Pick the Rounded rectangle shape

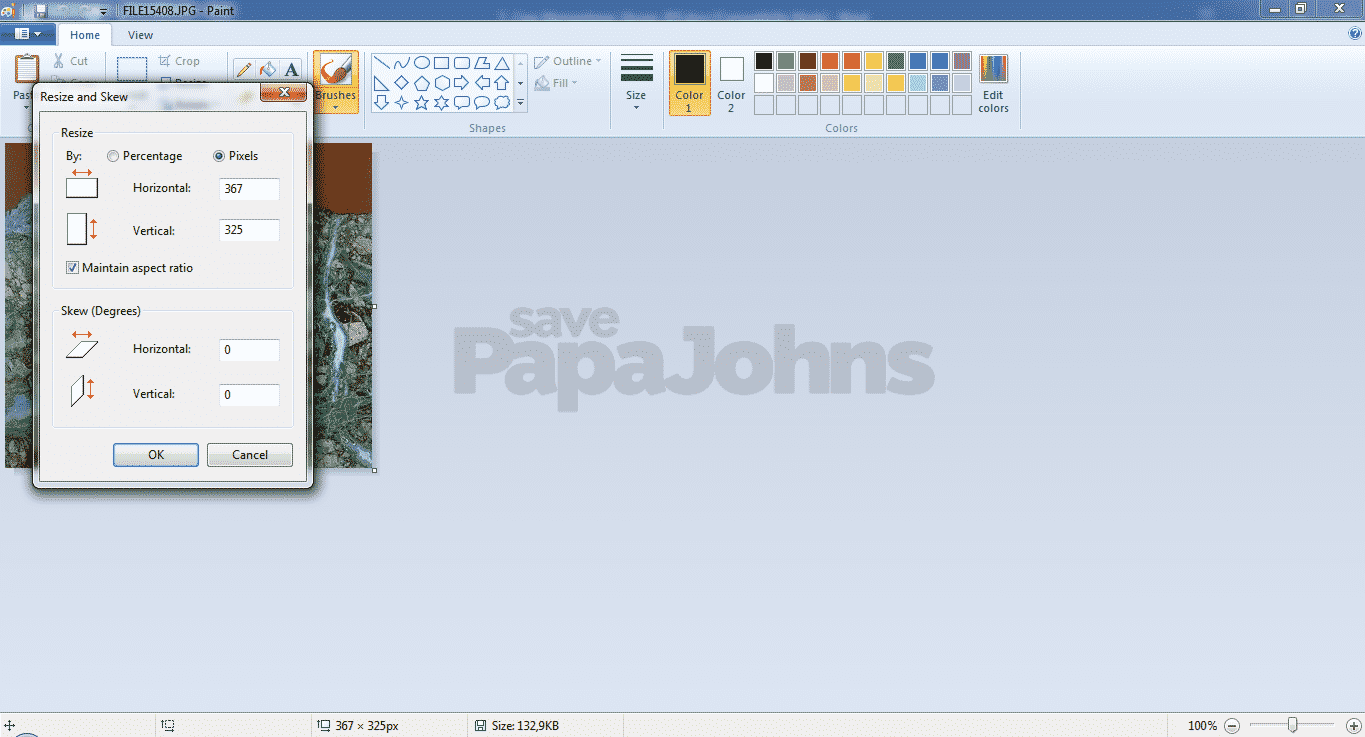[x=461, y=62]
